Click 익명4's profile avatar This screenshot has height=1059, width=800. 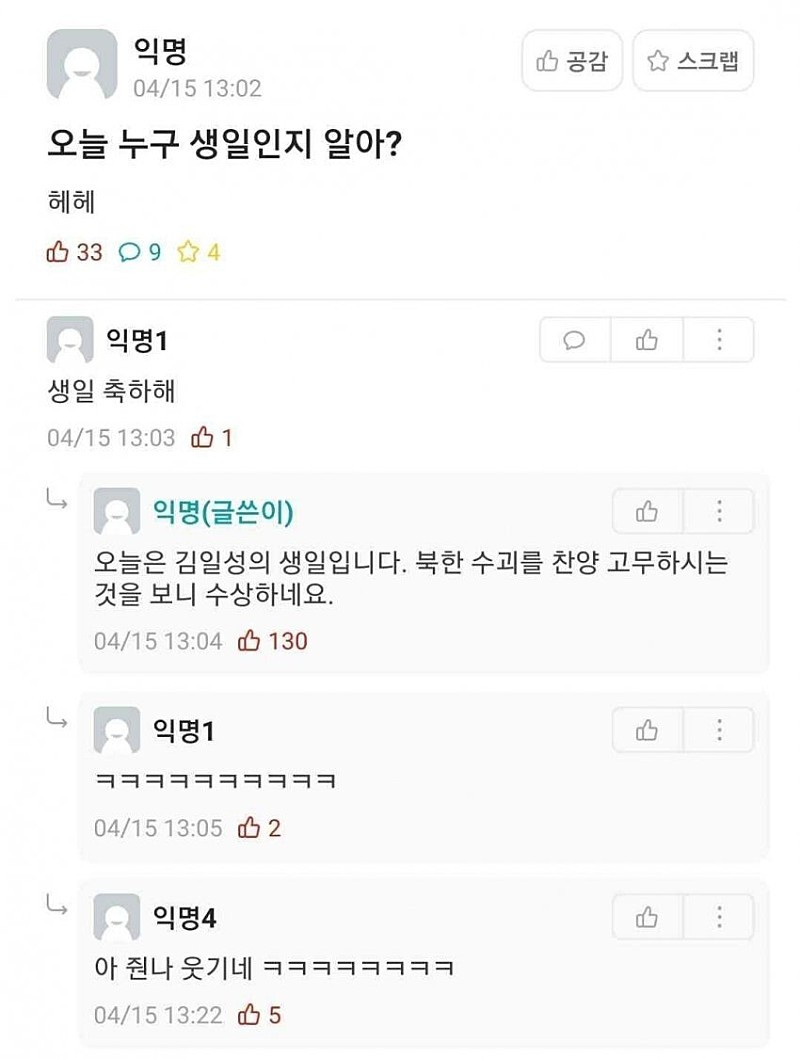tap(117, 917)
